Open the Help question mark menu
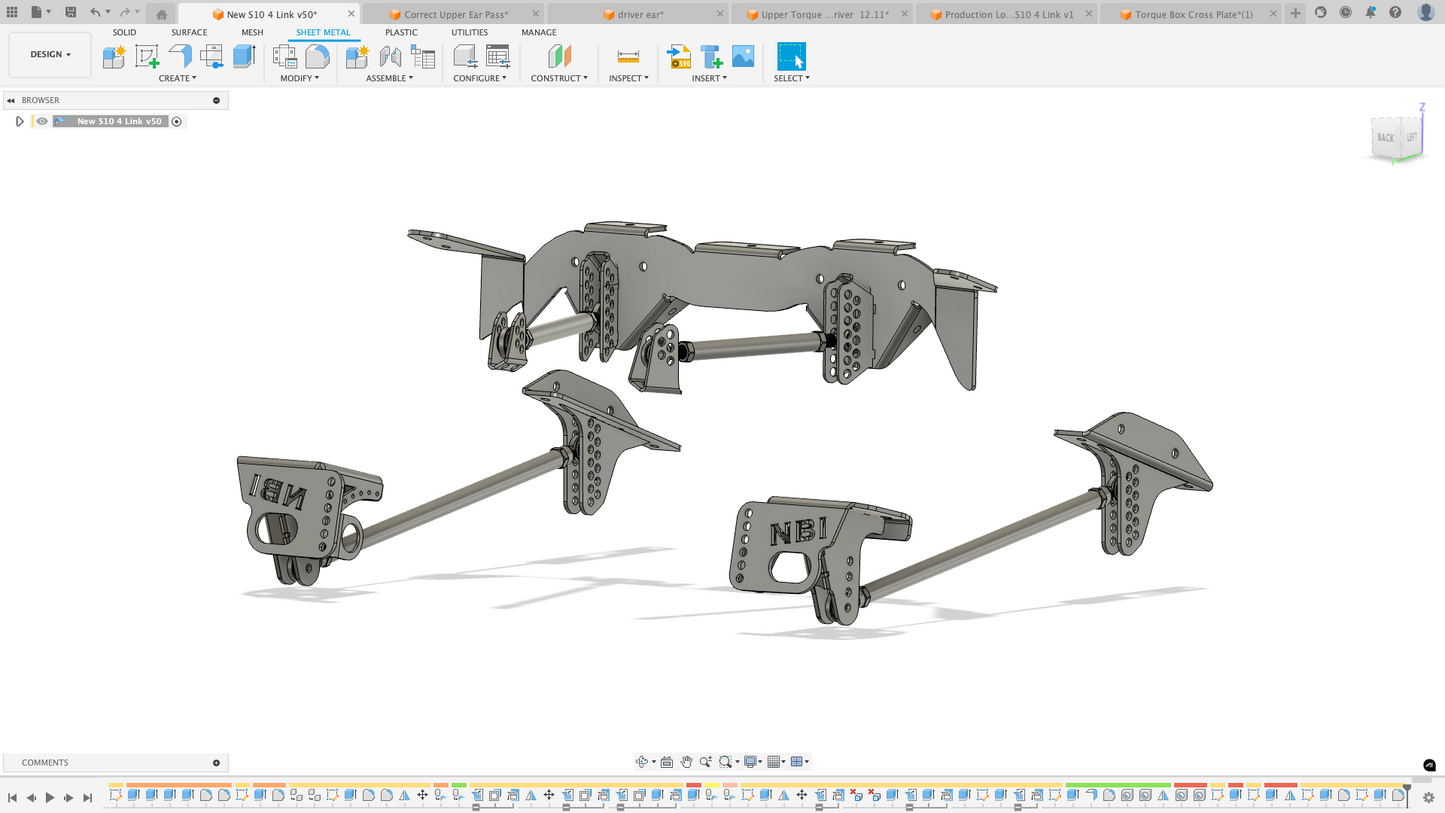The image size is (1445, 813). click(x=1395, y=13)
